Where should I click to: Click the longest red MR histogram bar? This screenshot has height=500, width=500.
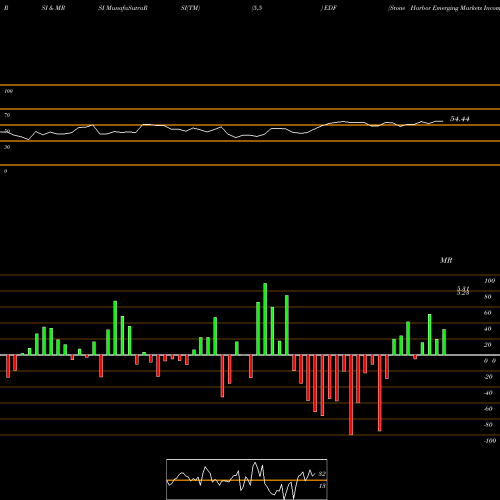[x=351, y=395]
